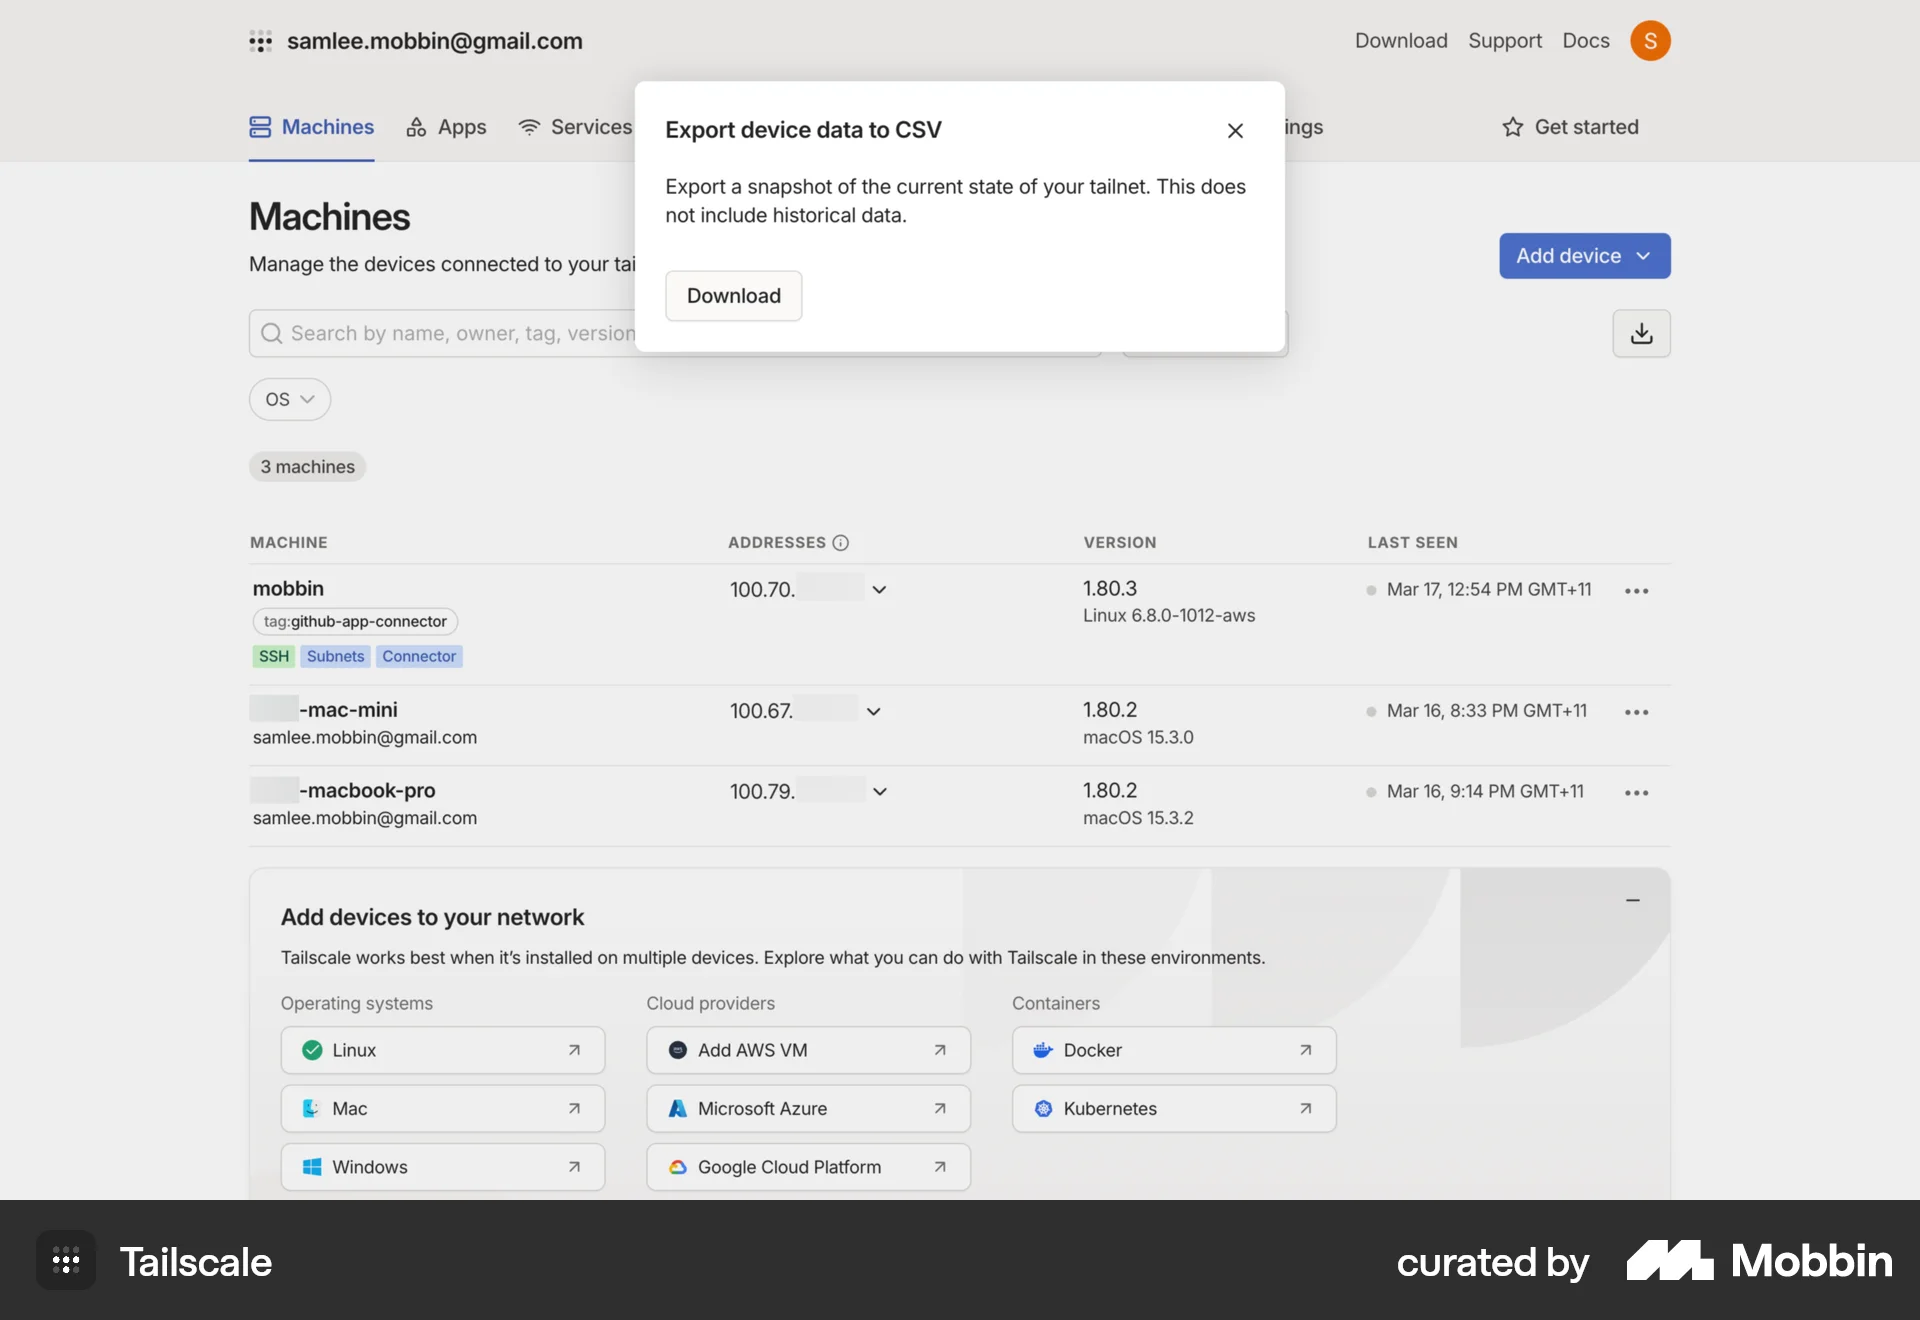The height and width of the screenshot is (1320, 1920).
Task: Open the Docs navigation item
Action: point(1585,41)
